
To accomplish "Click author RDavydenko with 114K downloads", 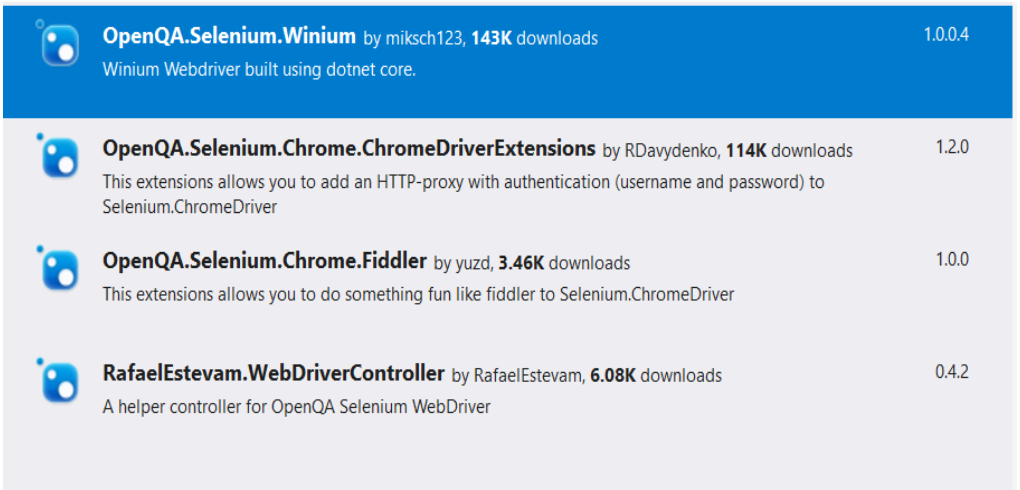I will pos(727,152).
